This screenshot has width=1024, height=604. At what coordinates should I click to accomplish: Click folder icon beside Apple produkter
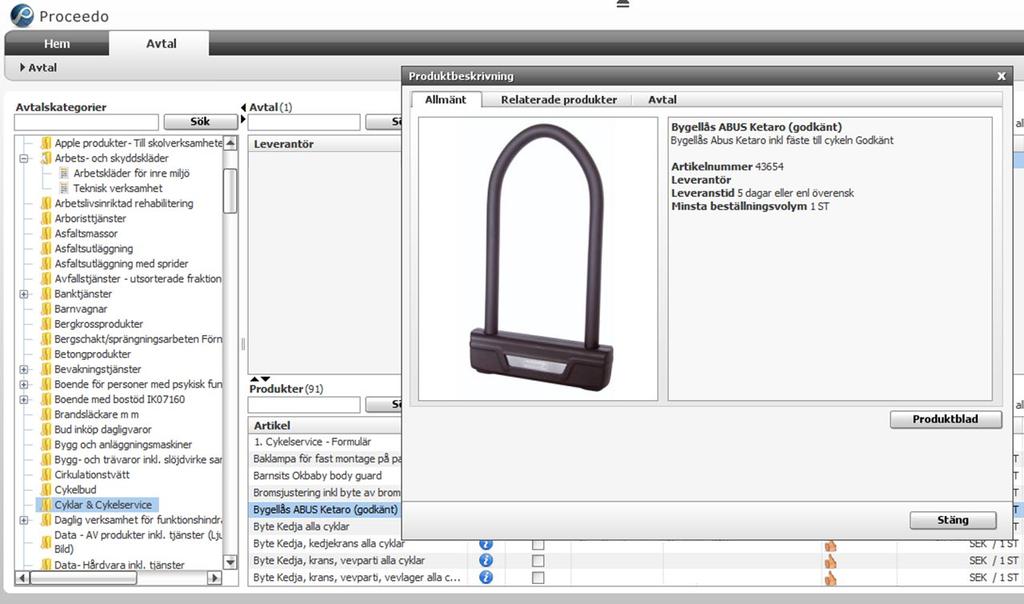pos(46,142)
